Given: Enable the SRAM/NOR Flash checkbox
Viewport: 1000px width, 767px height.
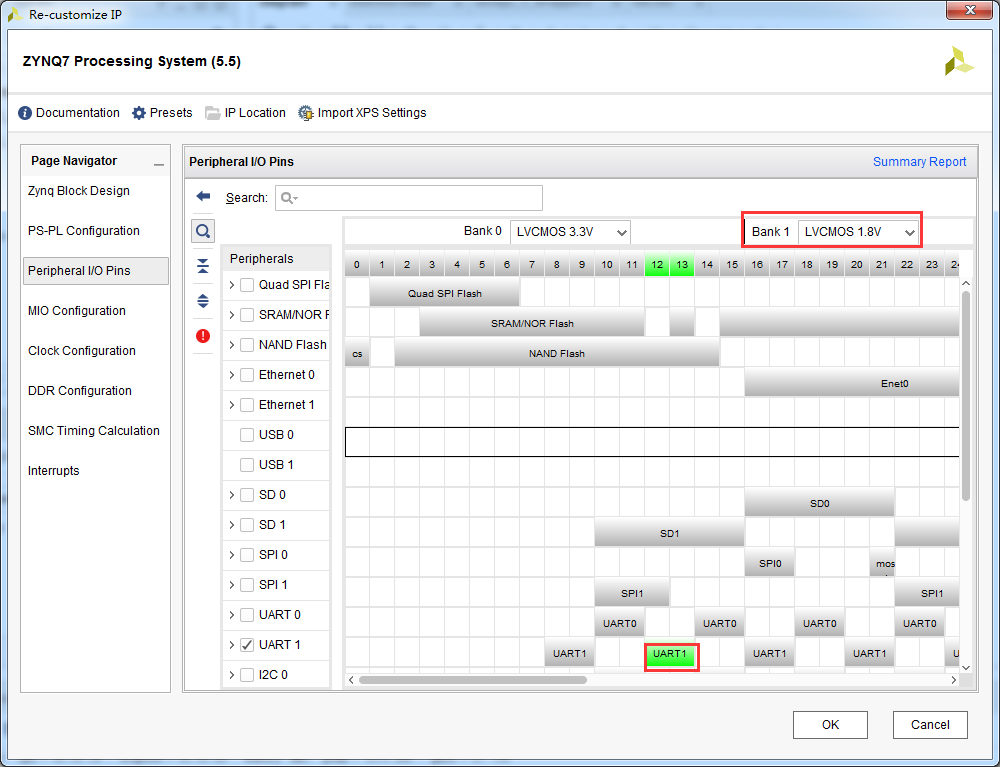Looking at the screenshot, I should pos(247,315).
